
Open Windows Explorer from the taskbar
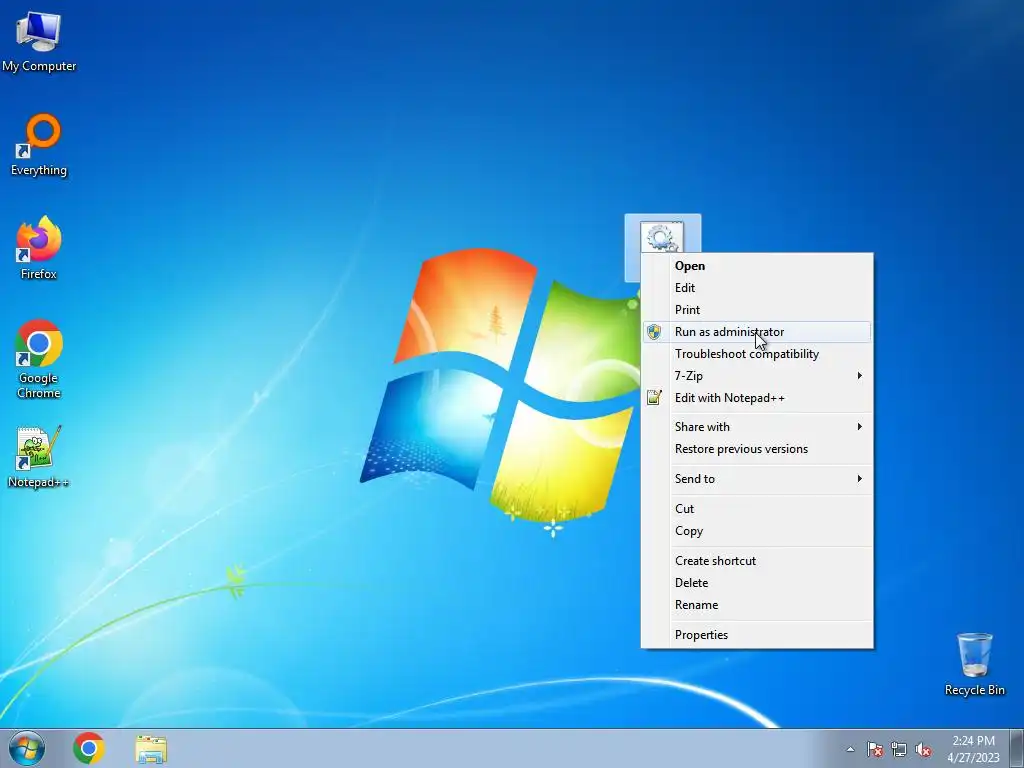tap(151, 748)
